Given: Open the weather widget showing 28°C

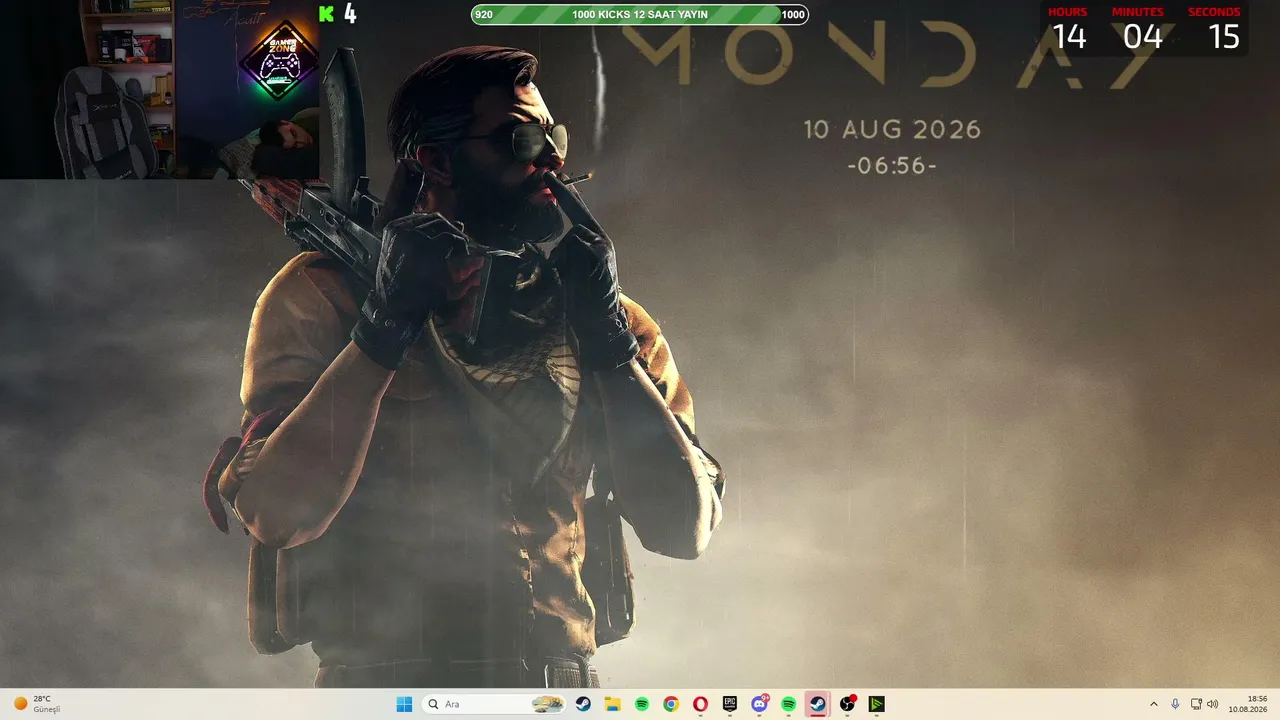Looking at the screenshot, I should [x=38, y=704].
